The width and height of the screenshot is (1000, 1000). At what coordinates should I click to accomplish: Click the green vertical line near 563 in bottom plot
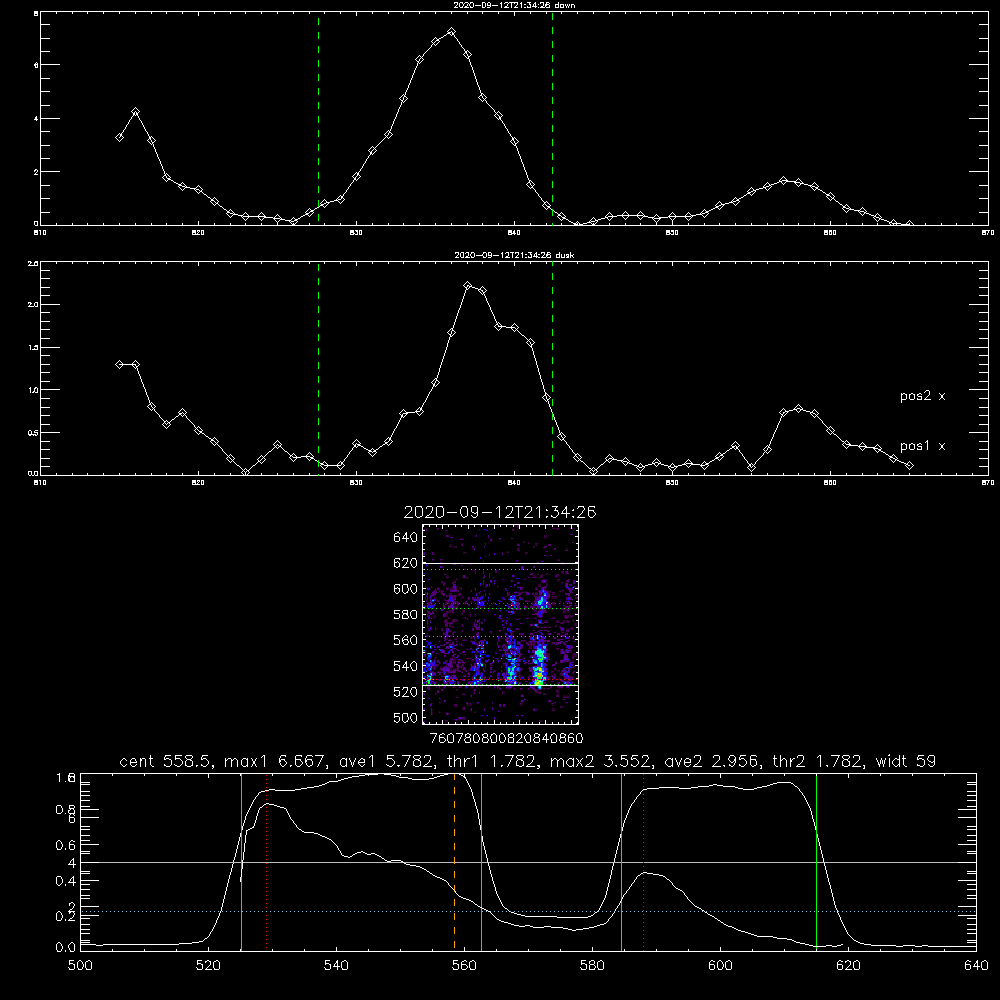point(482,861)
